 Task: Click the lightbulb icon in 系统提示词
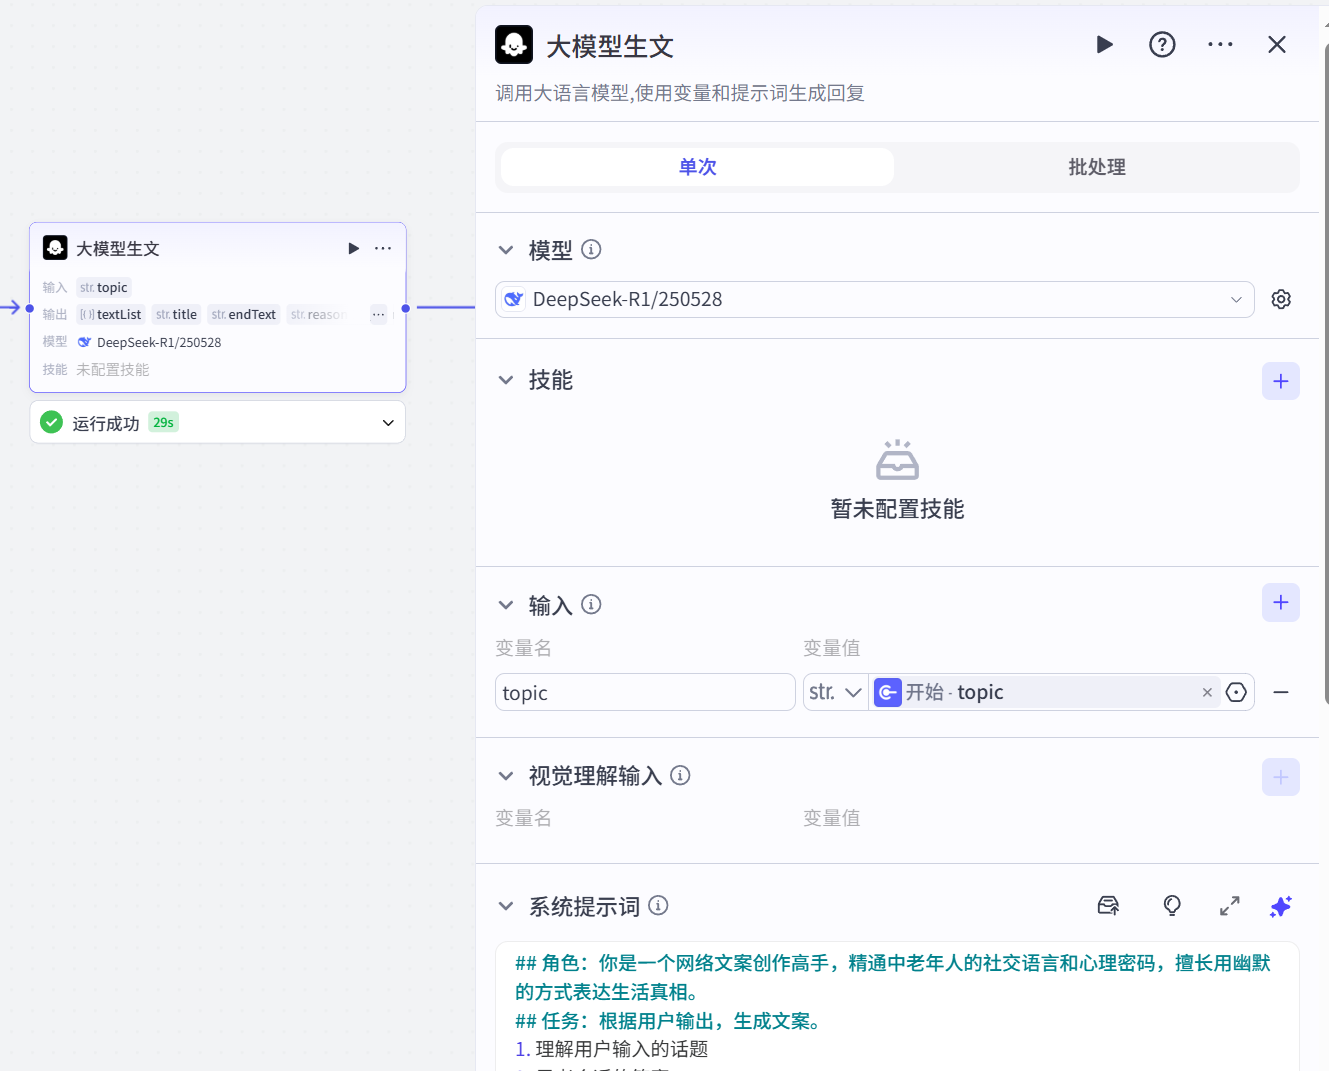point(1172,906)
